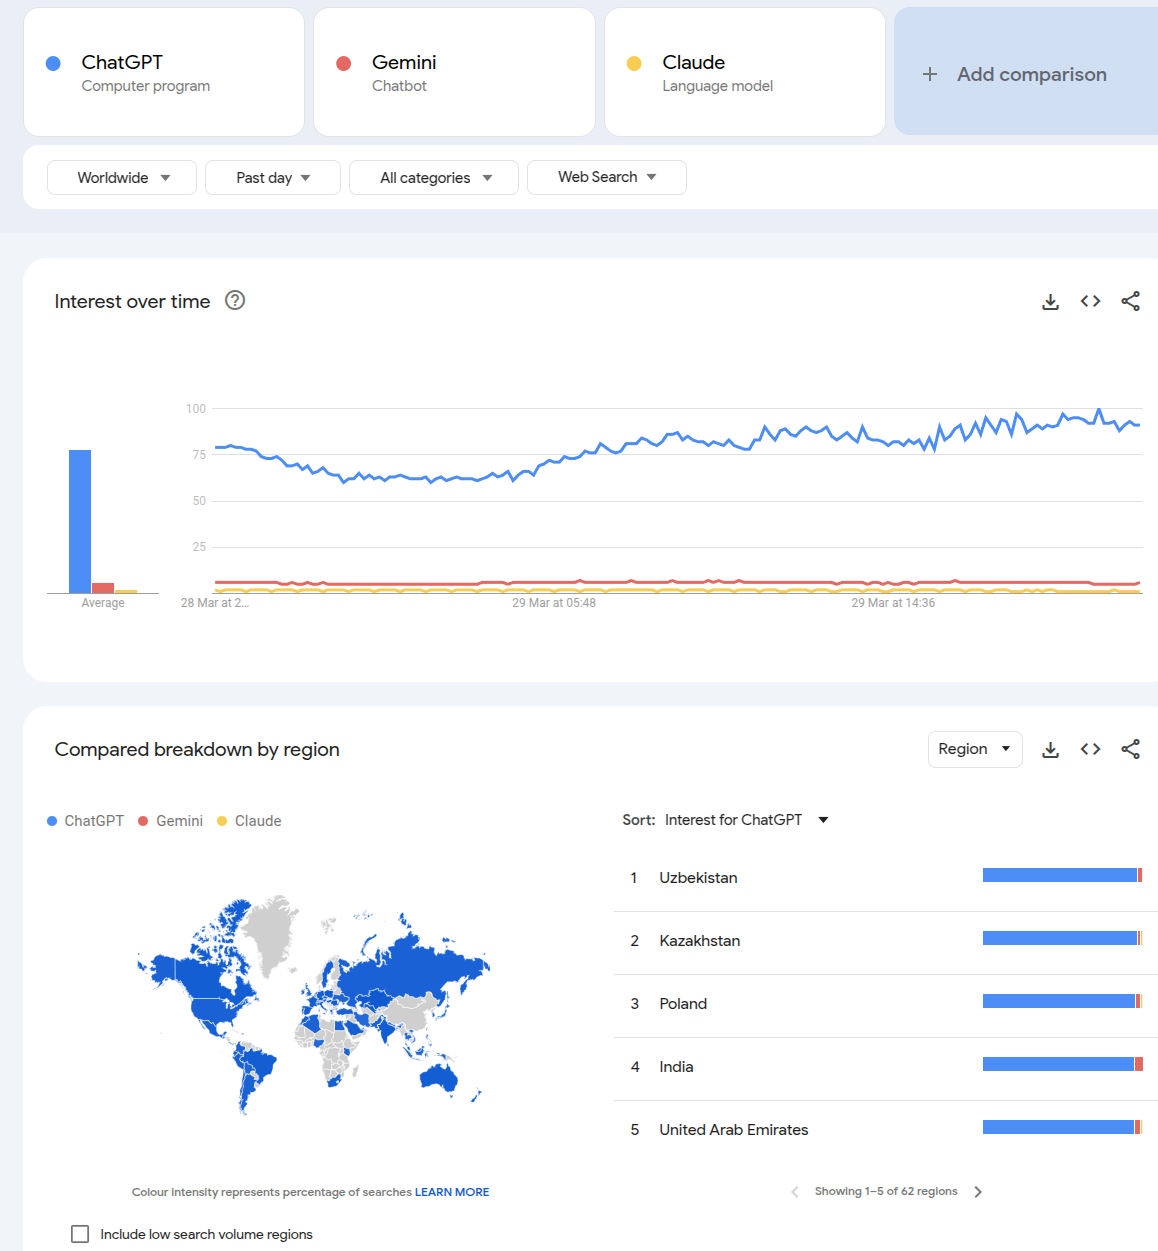Viewport: 1158px width, 1251px height.
Task: Download the region breakdown data
Action: coord(1050,749)
